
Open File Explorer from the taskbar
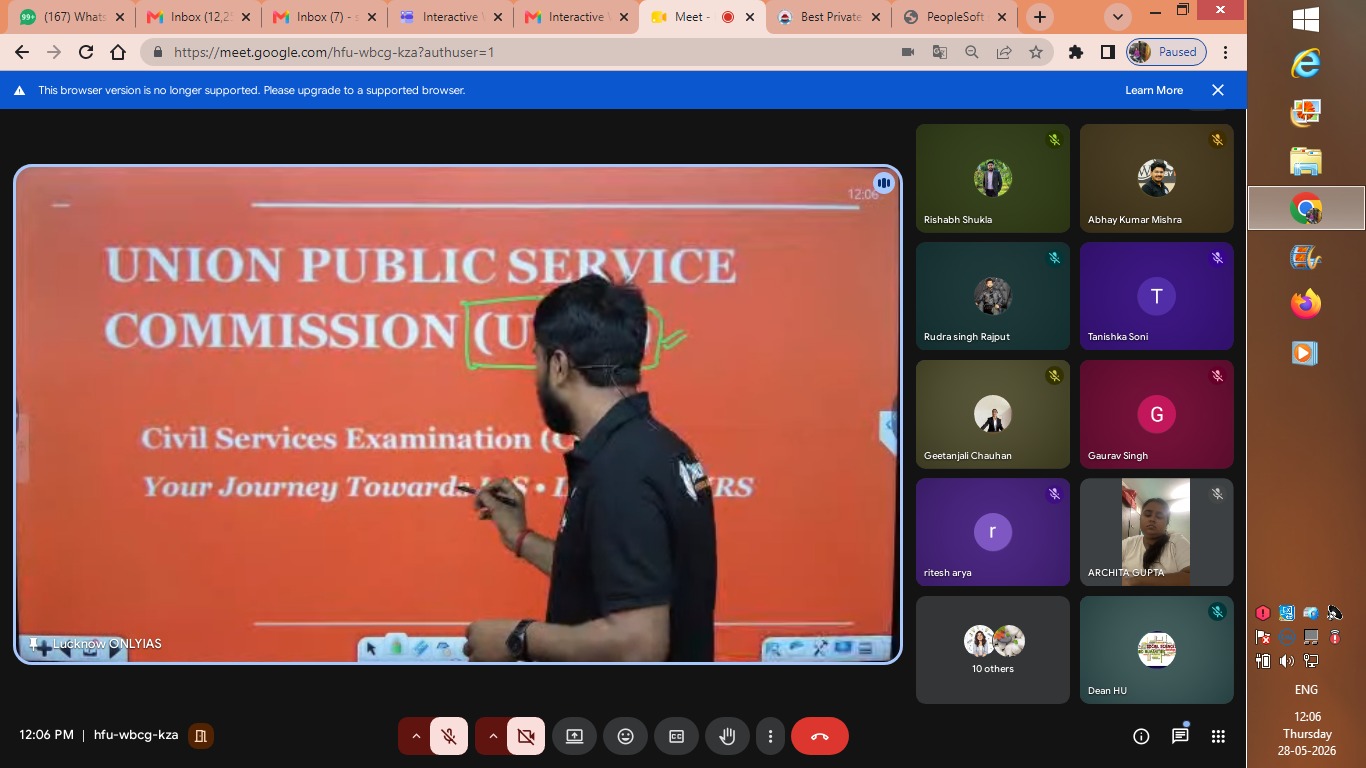[1306, 161]
